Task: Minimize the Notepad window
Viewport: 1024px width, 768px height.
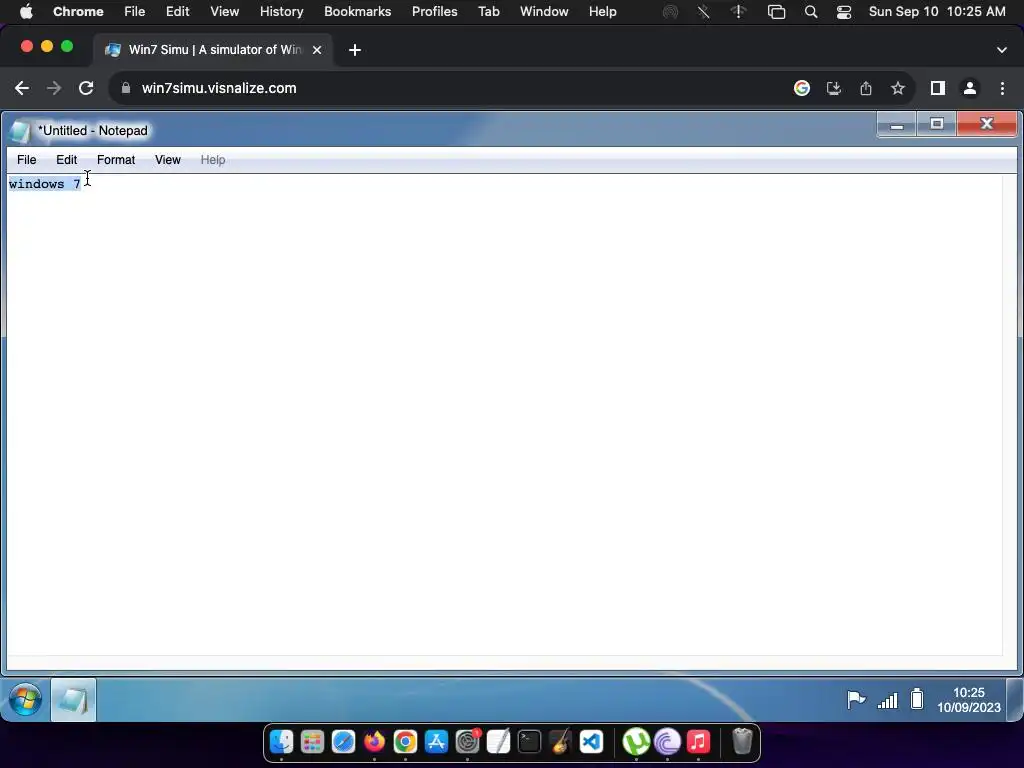Action: [897, 124]
